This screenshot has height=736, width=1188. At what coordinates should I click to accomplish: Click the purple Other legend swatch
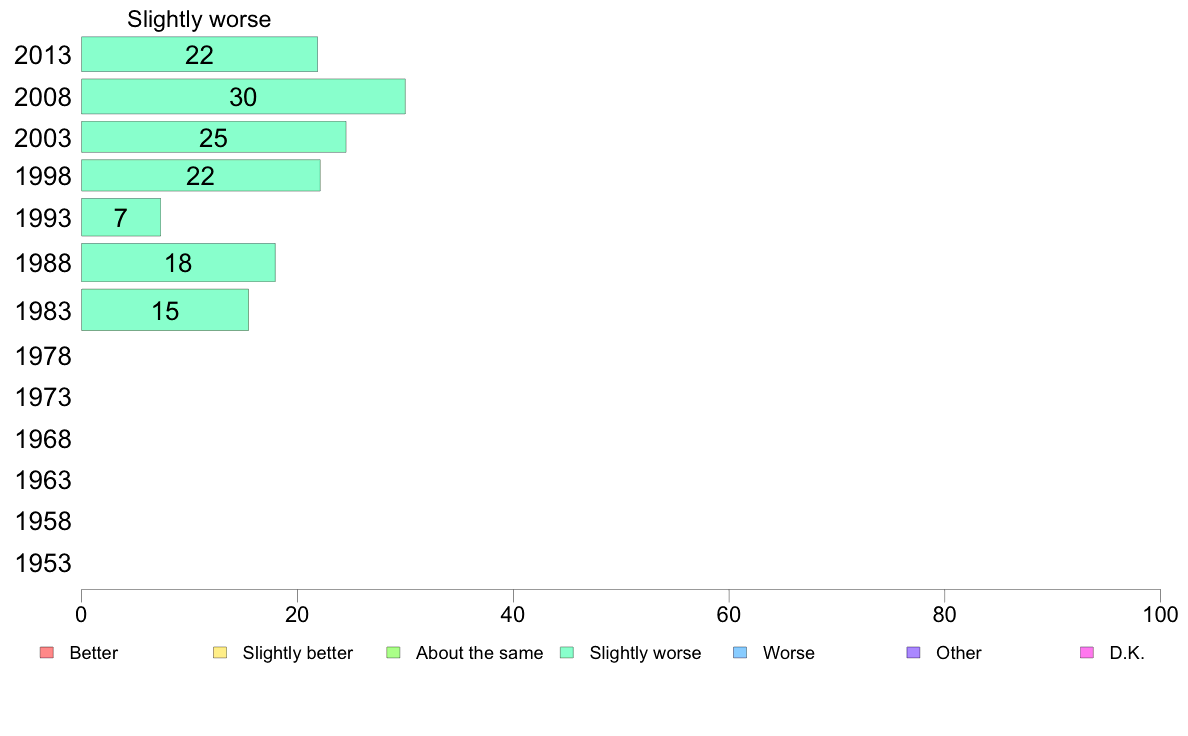pyautogui.click(x=914, y=653)
